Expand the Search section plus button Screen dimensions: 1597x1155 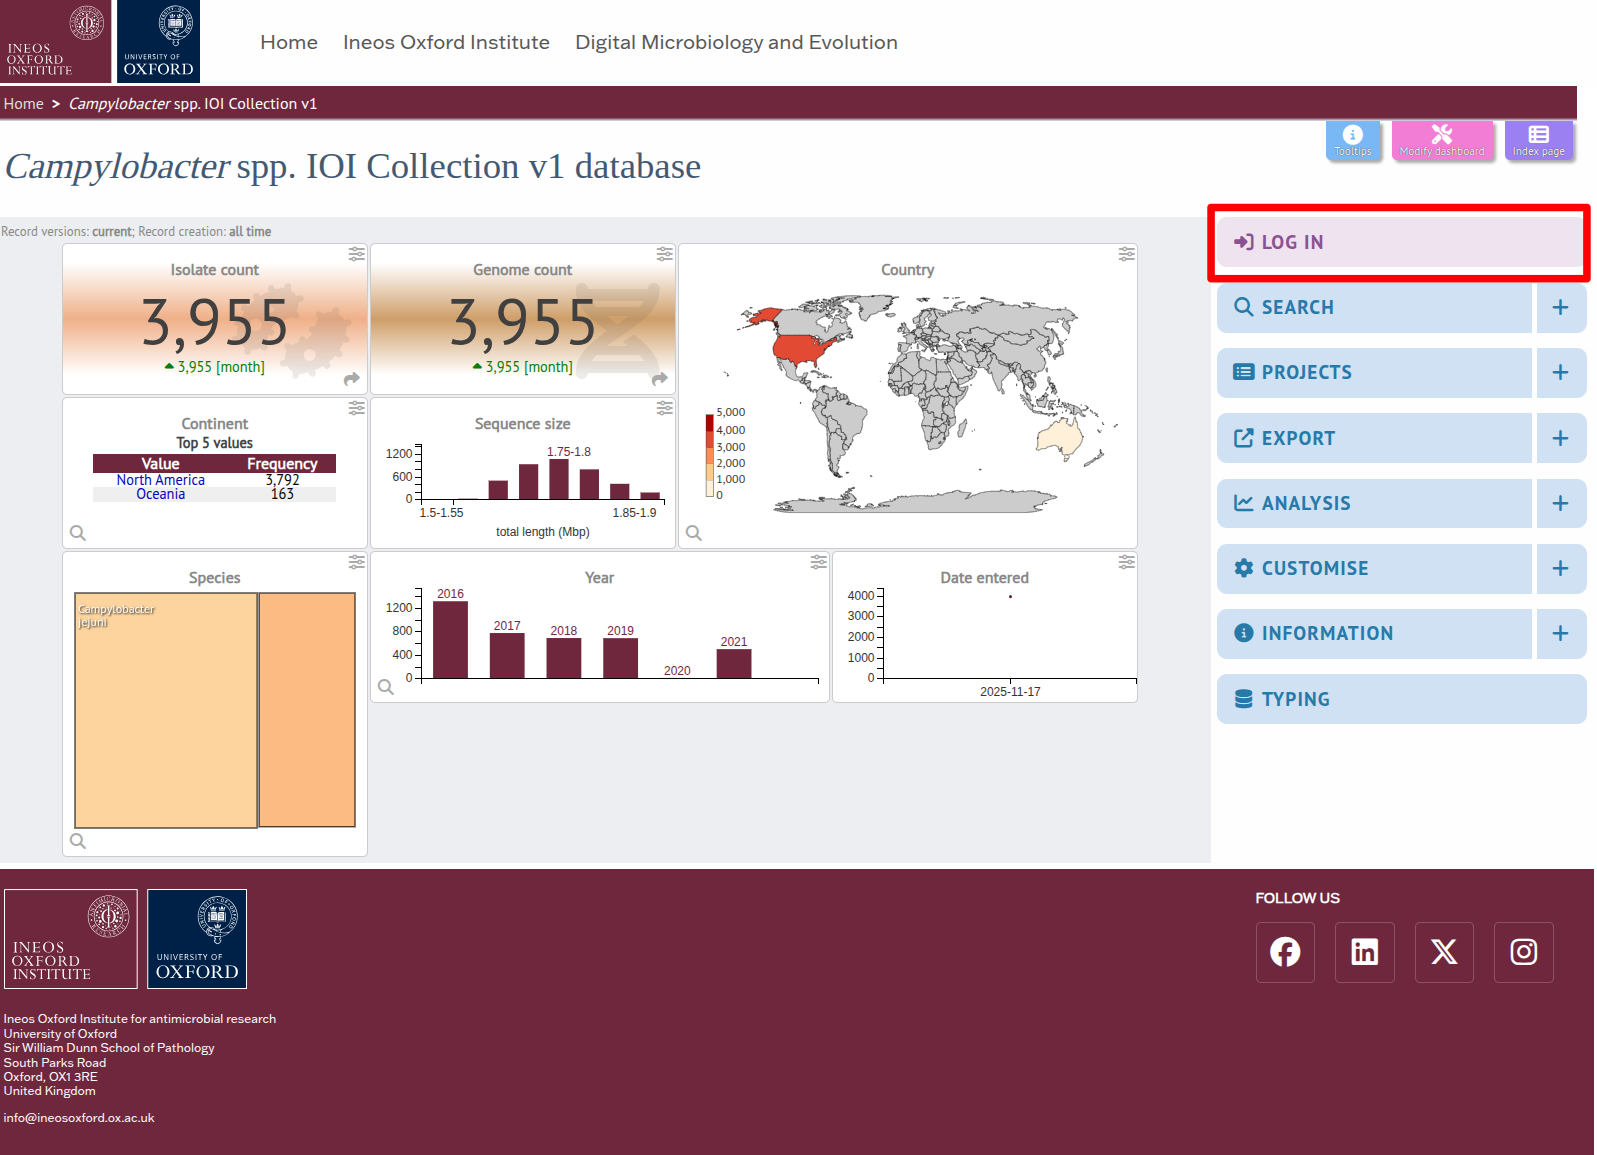pyautogui.click(x=1560, y=308)
